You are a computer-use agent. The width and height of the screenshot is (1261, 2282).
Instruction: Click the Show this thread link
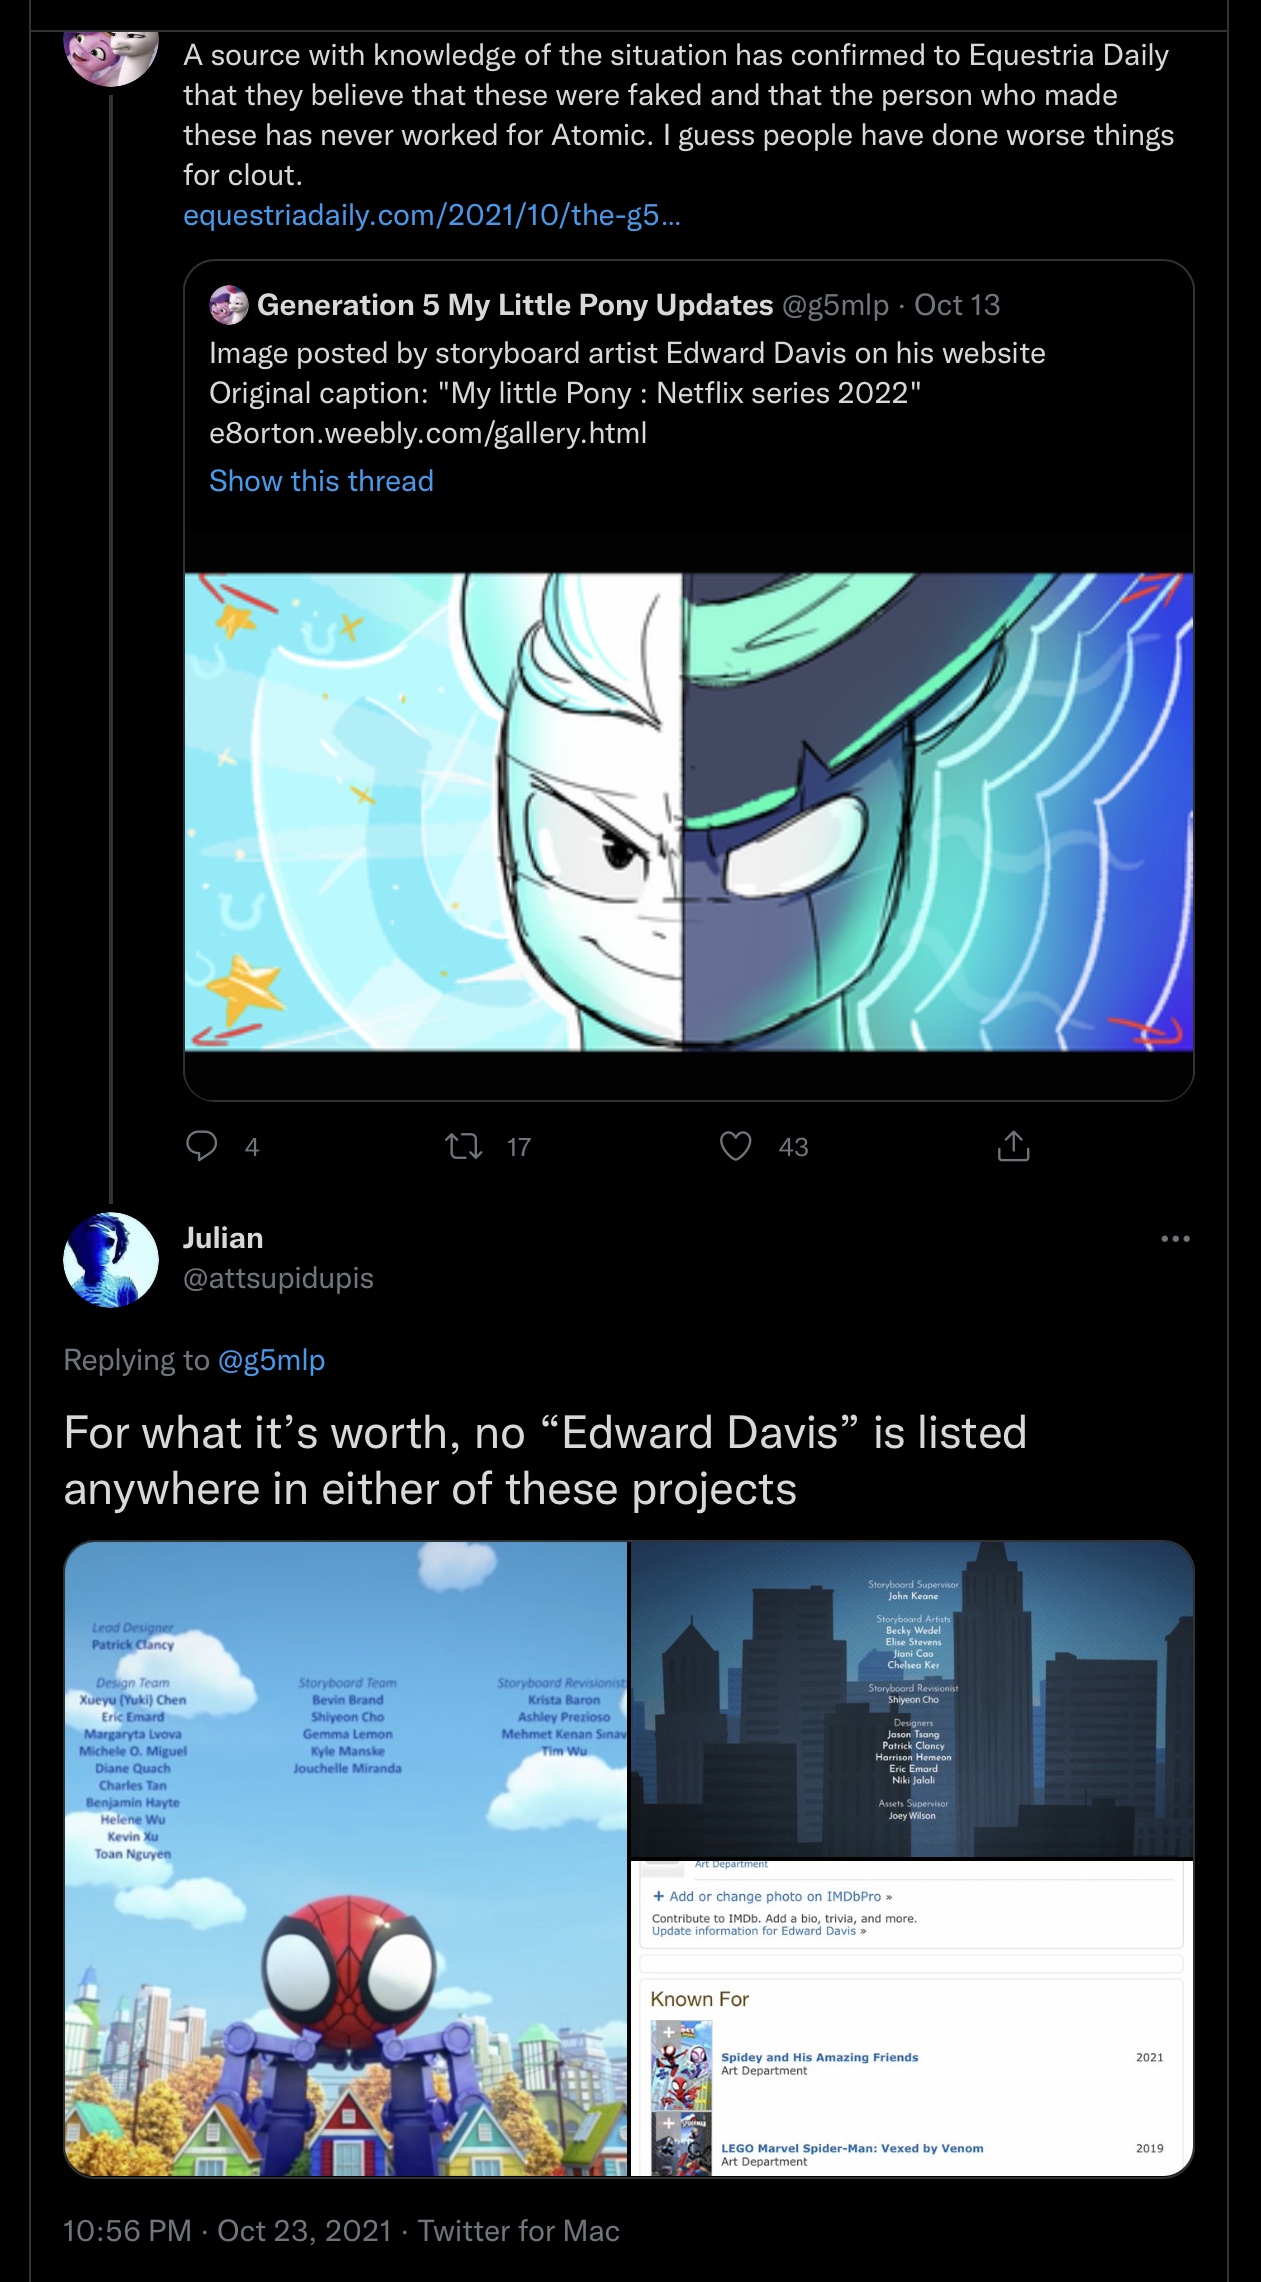coord(321,481)
